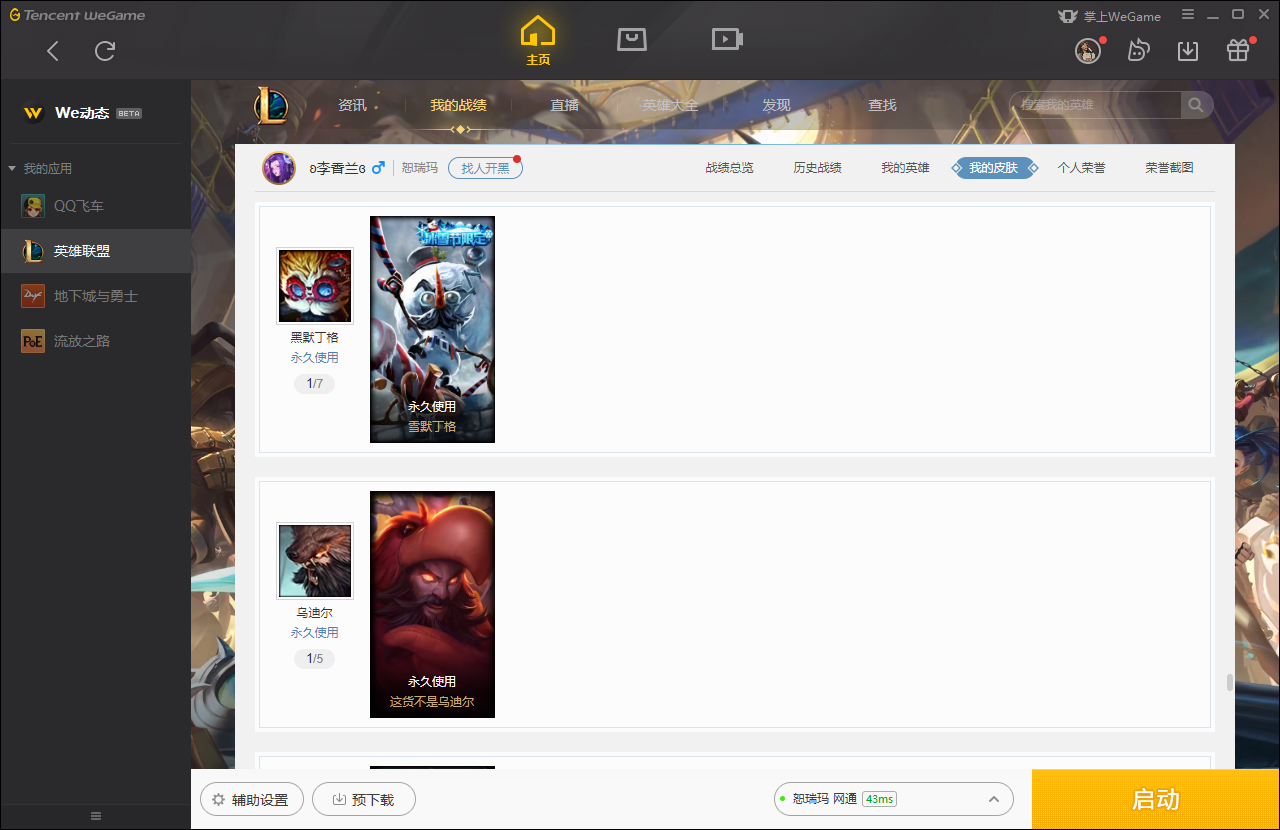Open the 我的战绩 tab
The image size is (1280, 830).
pyautogui.click(x=459, y=105)
